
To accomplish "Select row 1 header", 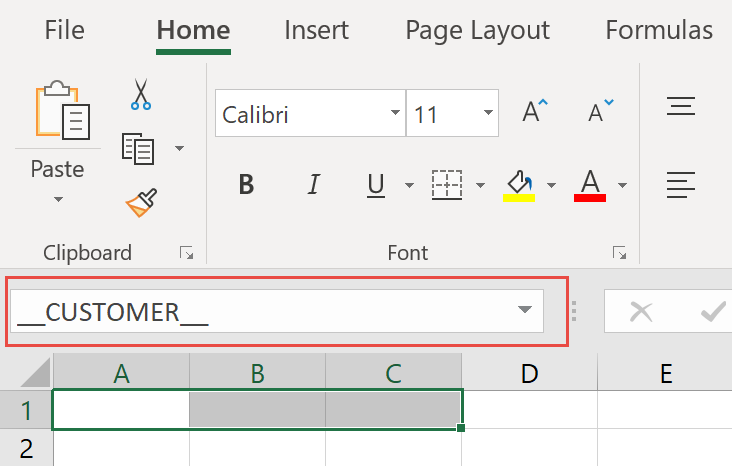I will [x=26, y=410].
